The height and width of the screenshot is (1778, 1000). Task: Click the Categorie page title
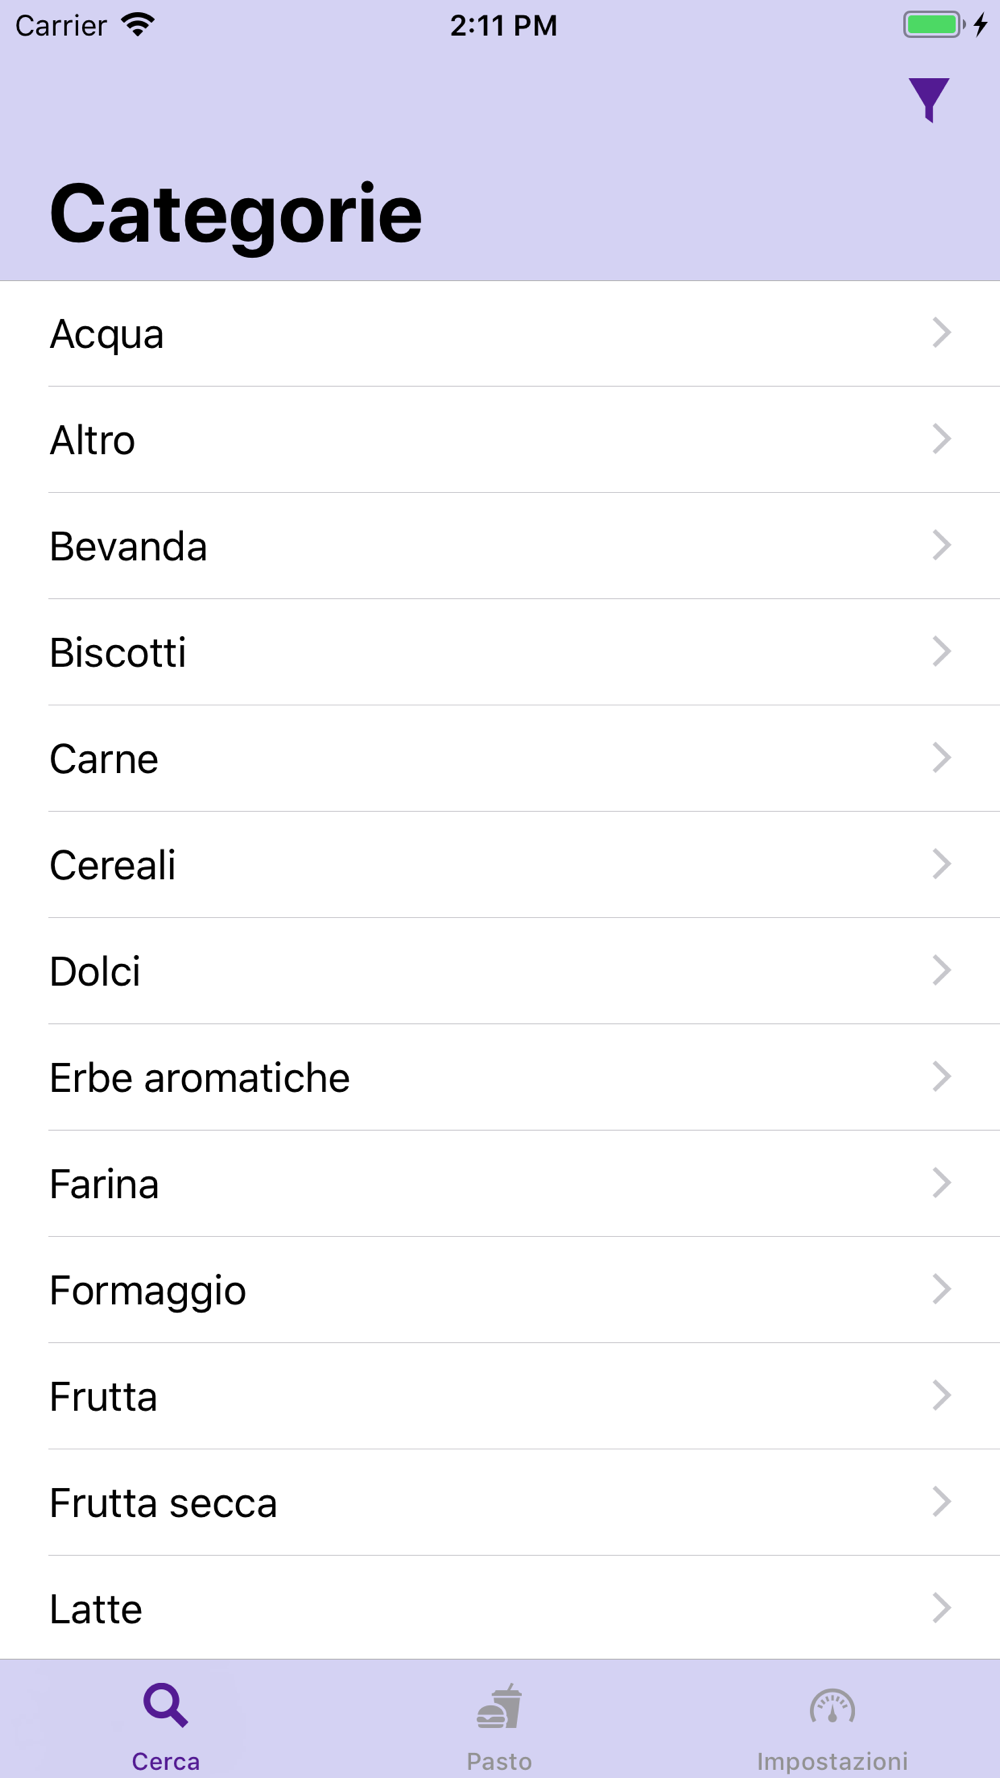pyautogui.click(x=236, y=215)
